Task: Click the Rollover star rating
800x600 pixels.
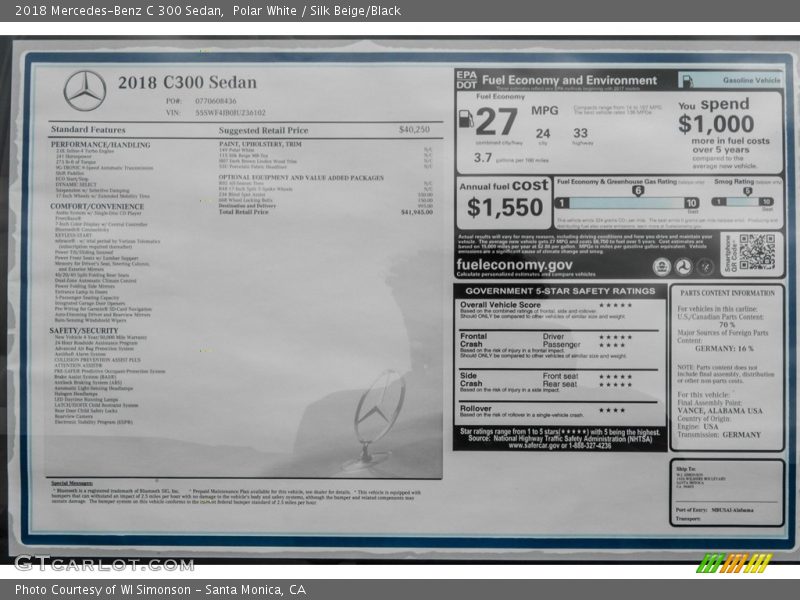Action: [611, 410]
